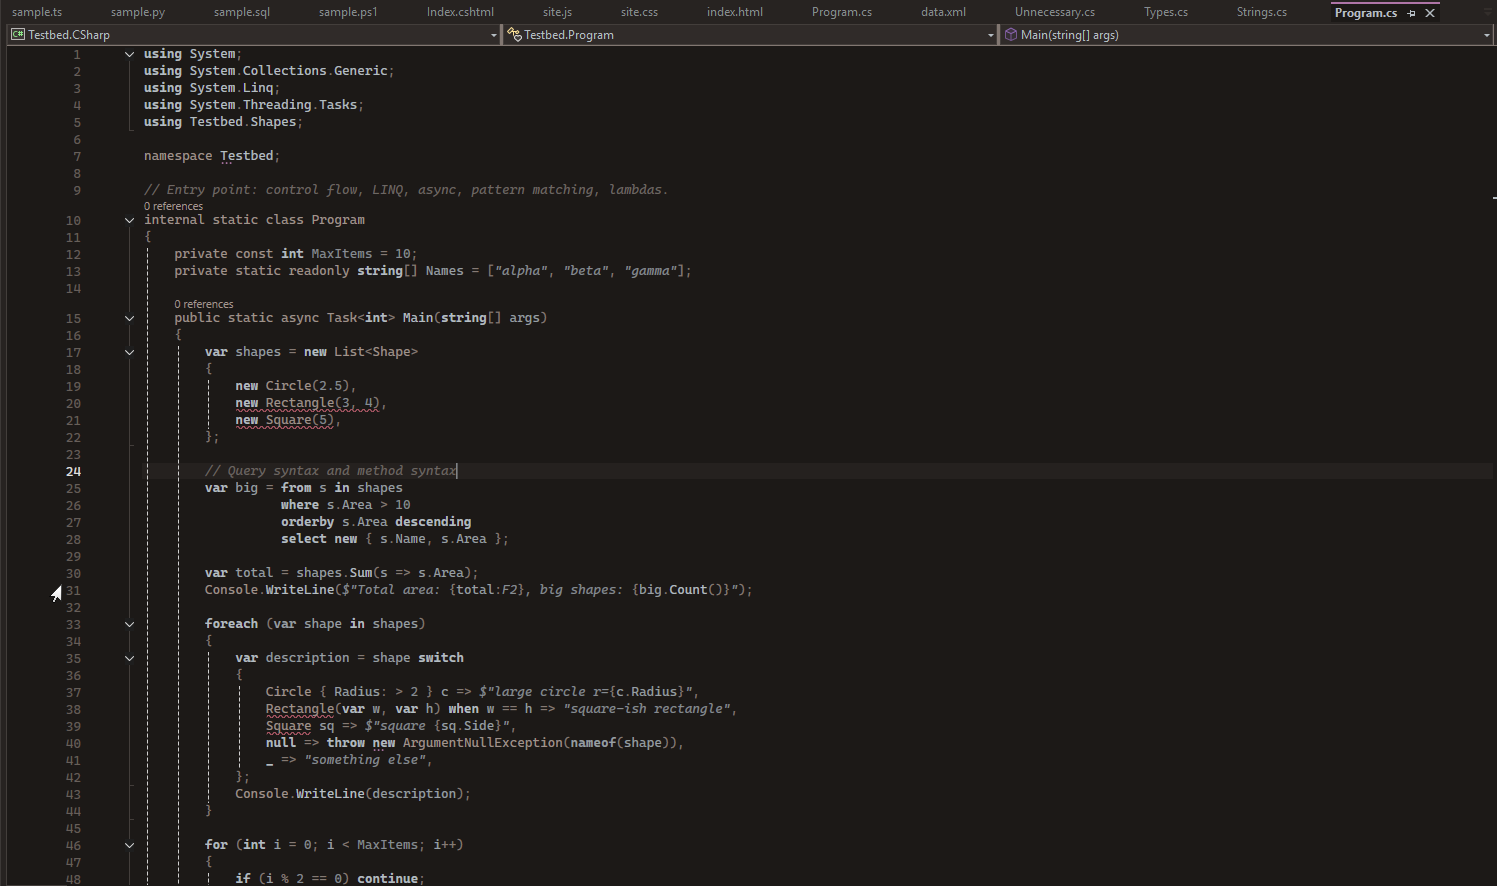Image resolution: width=1497 pixels, height=886 pixels.
Task: Open the Strings.cs tab
Action: (1261, 12)
